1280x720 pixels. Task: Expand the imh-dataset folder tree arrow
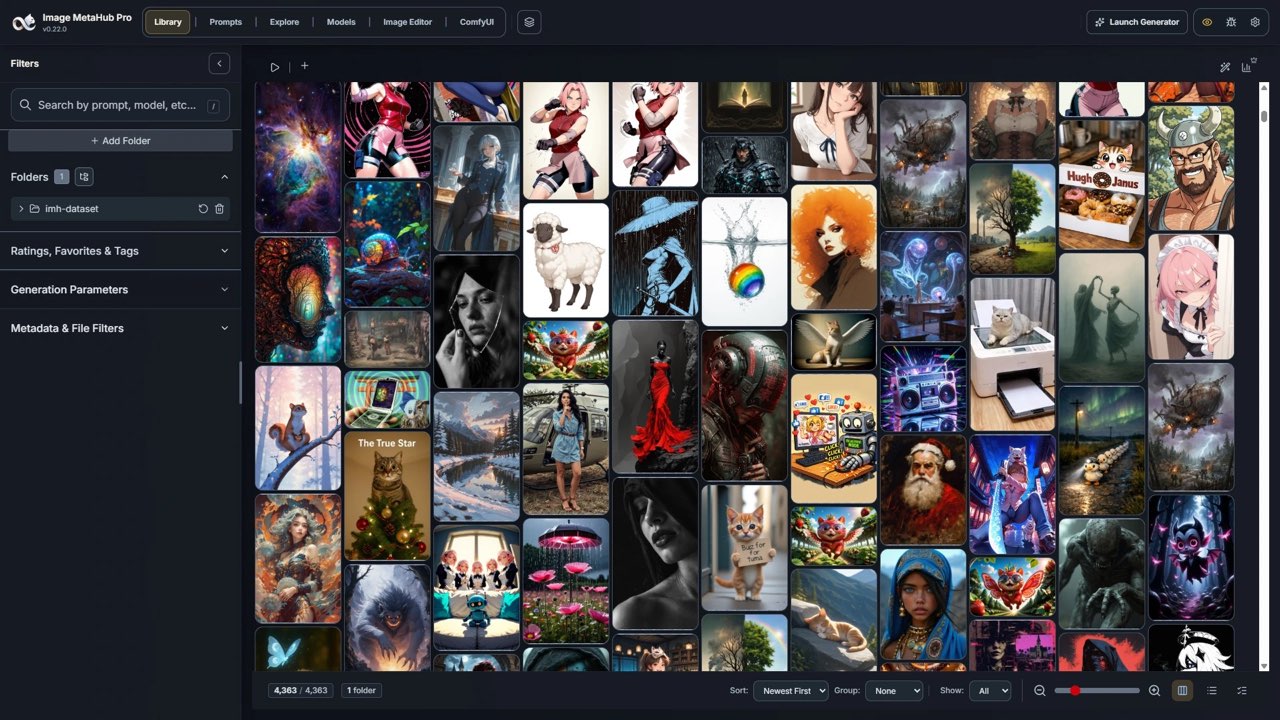21,209
